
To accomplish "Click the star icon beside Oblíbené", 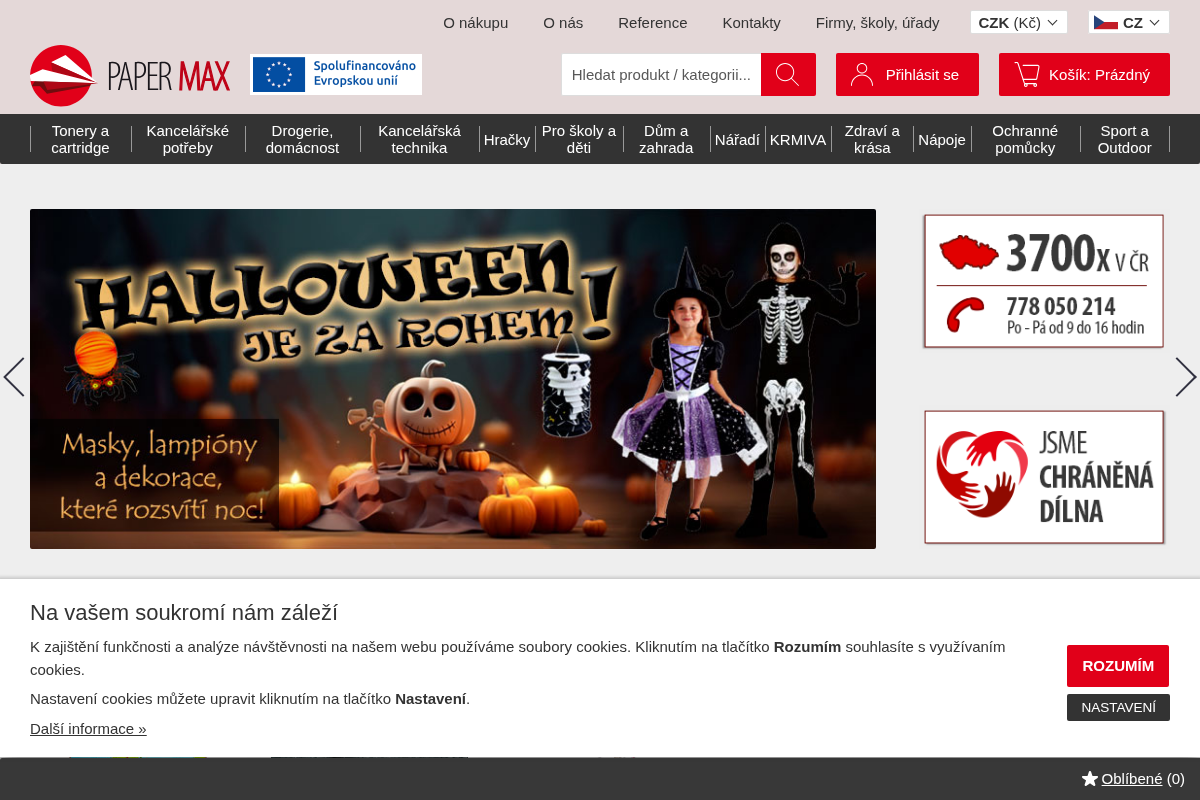I will [1090, 778].
